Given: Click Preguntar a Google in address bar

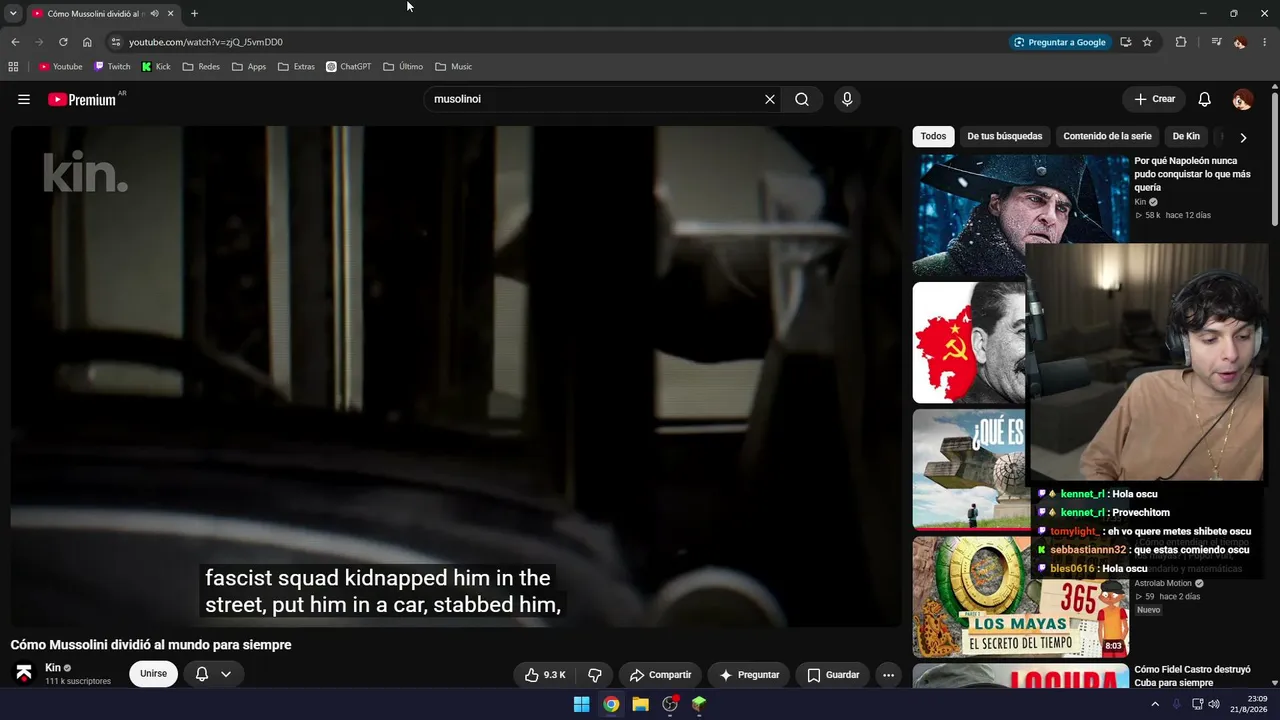Looking at the screenshot, I should pos(1059,42).
